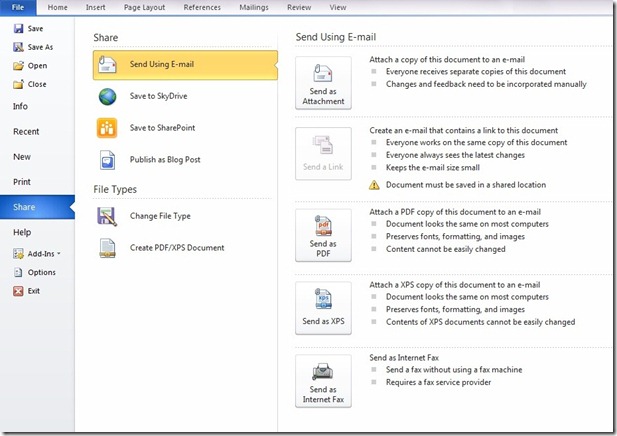Click the Save text in sidebar
The height and width of the screenshot is (436, 617).
coord(35,28)
